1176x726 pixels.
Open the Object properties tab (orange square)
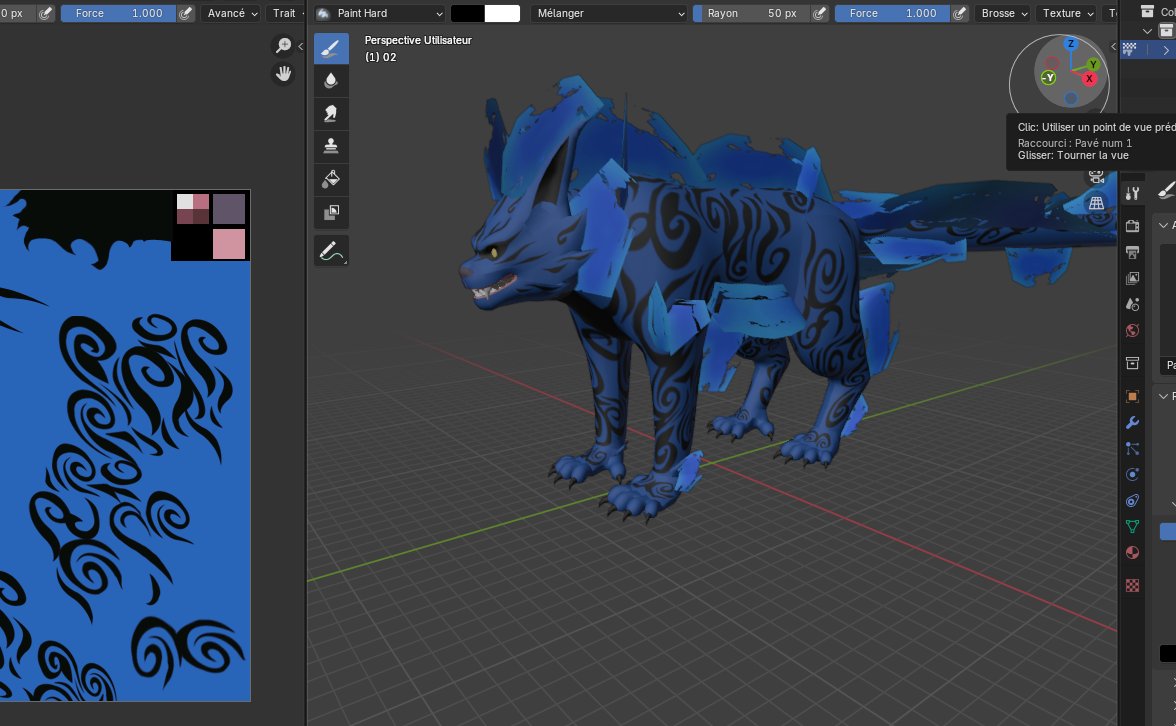click(x=1132, y=397)
